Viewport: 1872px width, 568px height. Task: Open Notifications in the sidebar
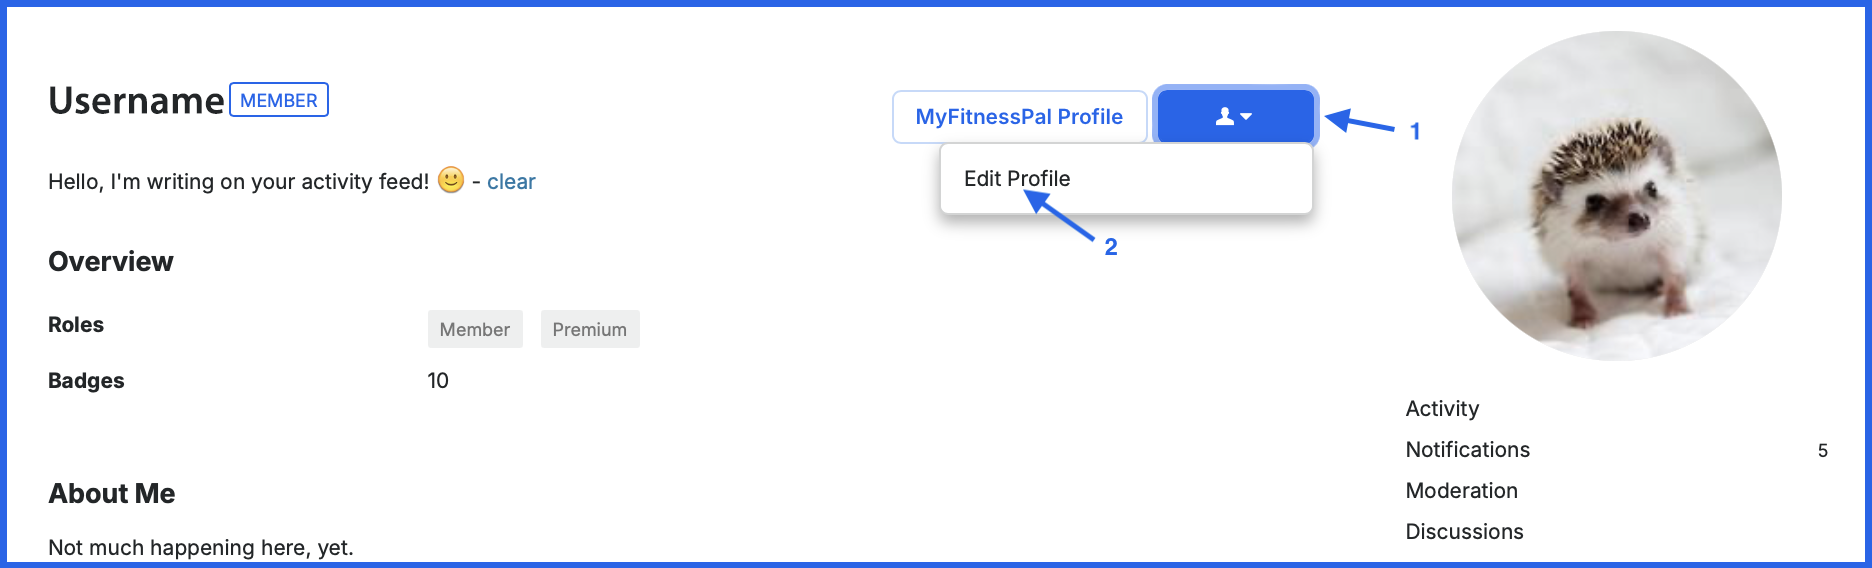tap(1468, 450)
